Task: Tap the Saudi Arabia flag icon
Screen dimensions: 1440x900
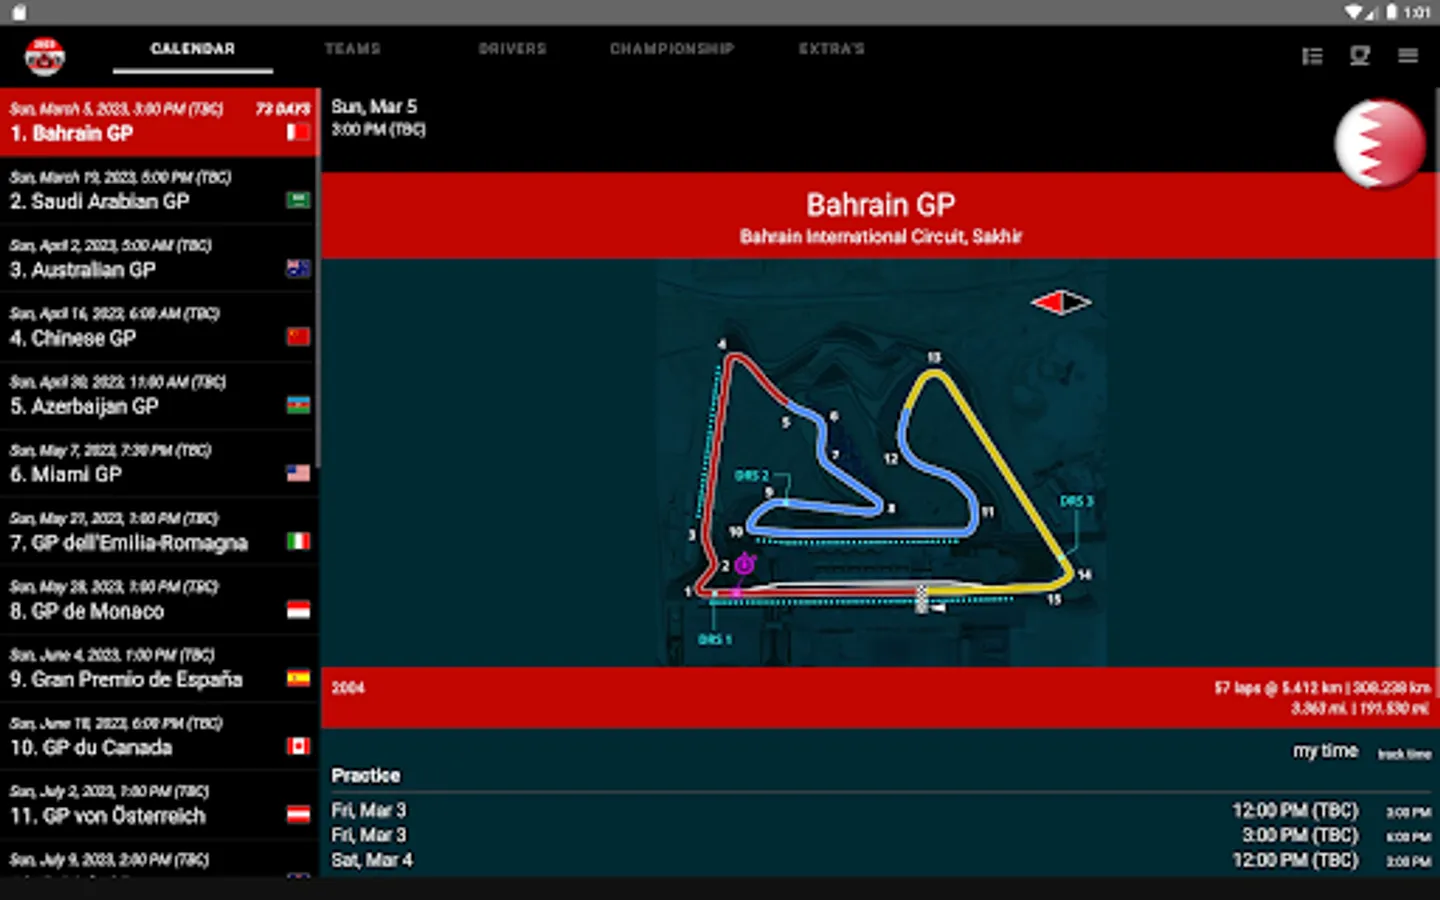Action: [298, 200]
